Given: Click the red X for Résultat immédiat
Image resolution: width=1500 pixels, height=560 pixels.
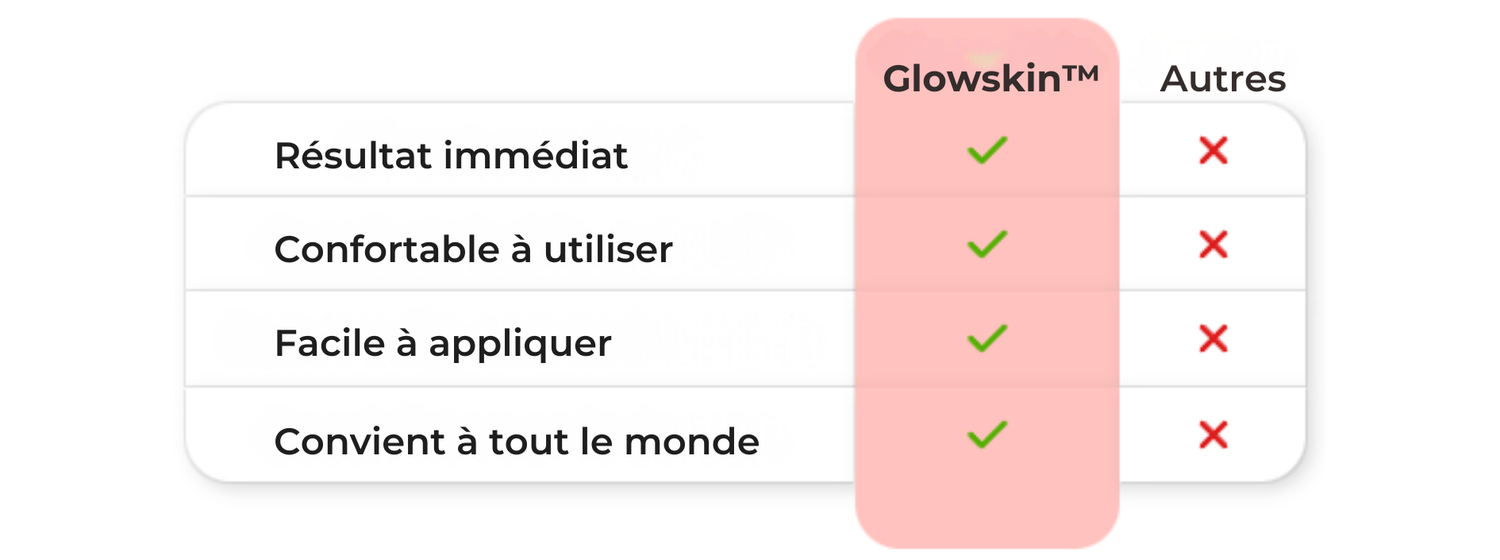Looking at the screenshot, I should [x=1213, y=152].
